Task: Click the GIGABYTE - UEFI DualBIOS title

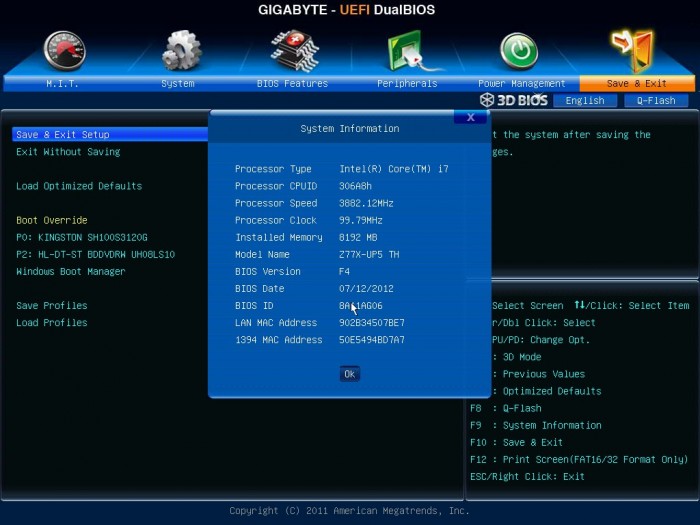Action: [346, 10]
